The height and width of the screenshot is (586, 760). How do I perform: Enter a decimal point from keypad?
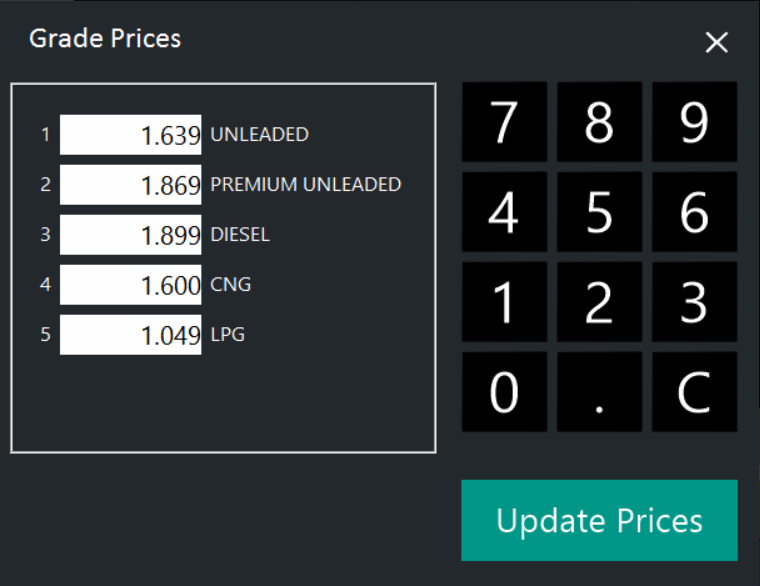(599, 392)
